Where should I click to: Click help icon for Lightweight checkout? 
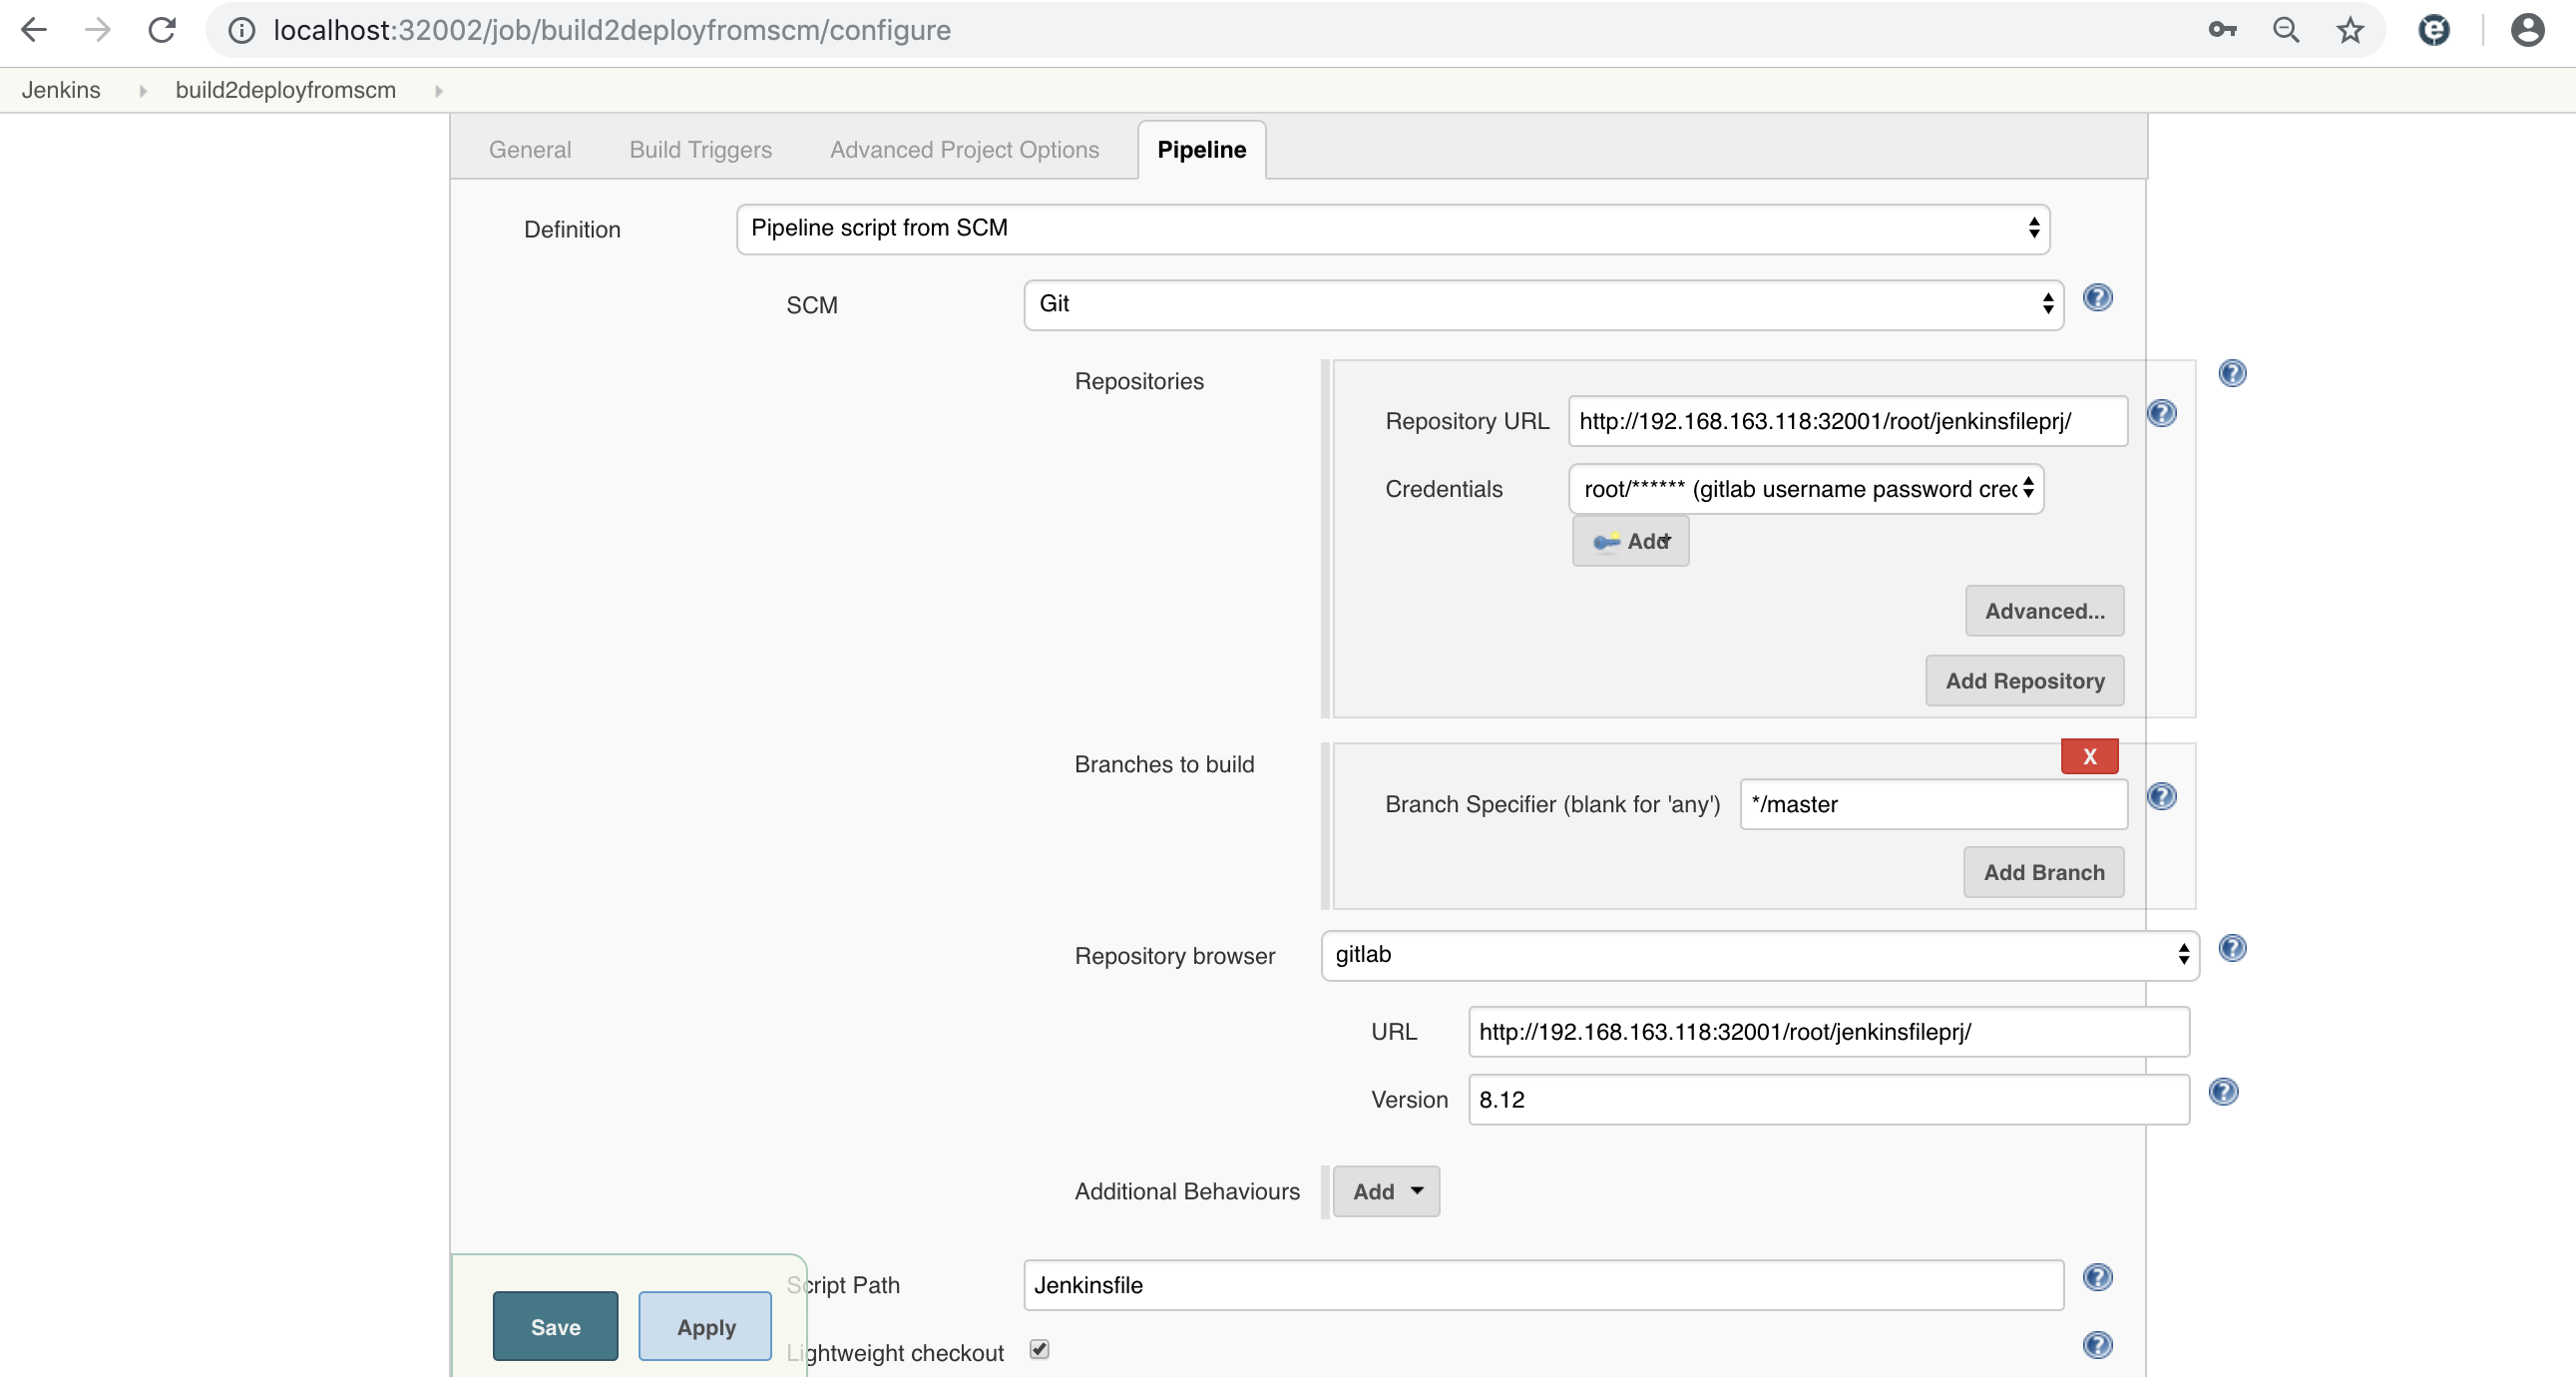point(2097,1345)
